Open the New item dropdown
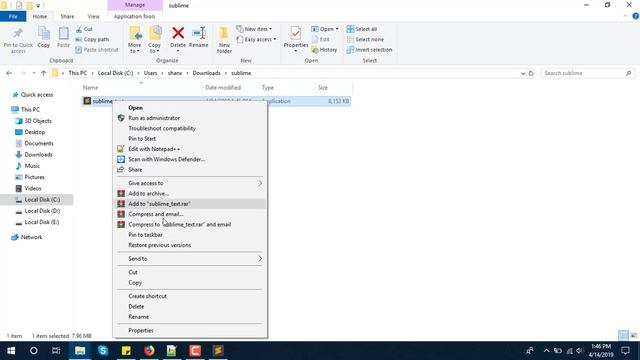Screen dimensions: 640x360 (x=254, y=29)
